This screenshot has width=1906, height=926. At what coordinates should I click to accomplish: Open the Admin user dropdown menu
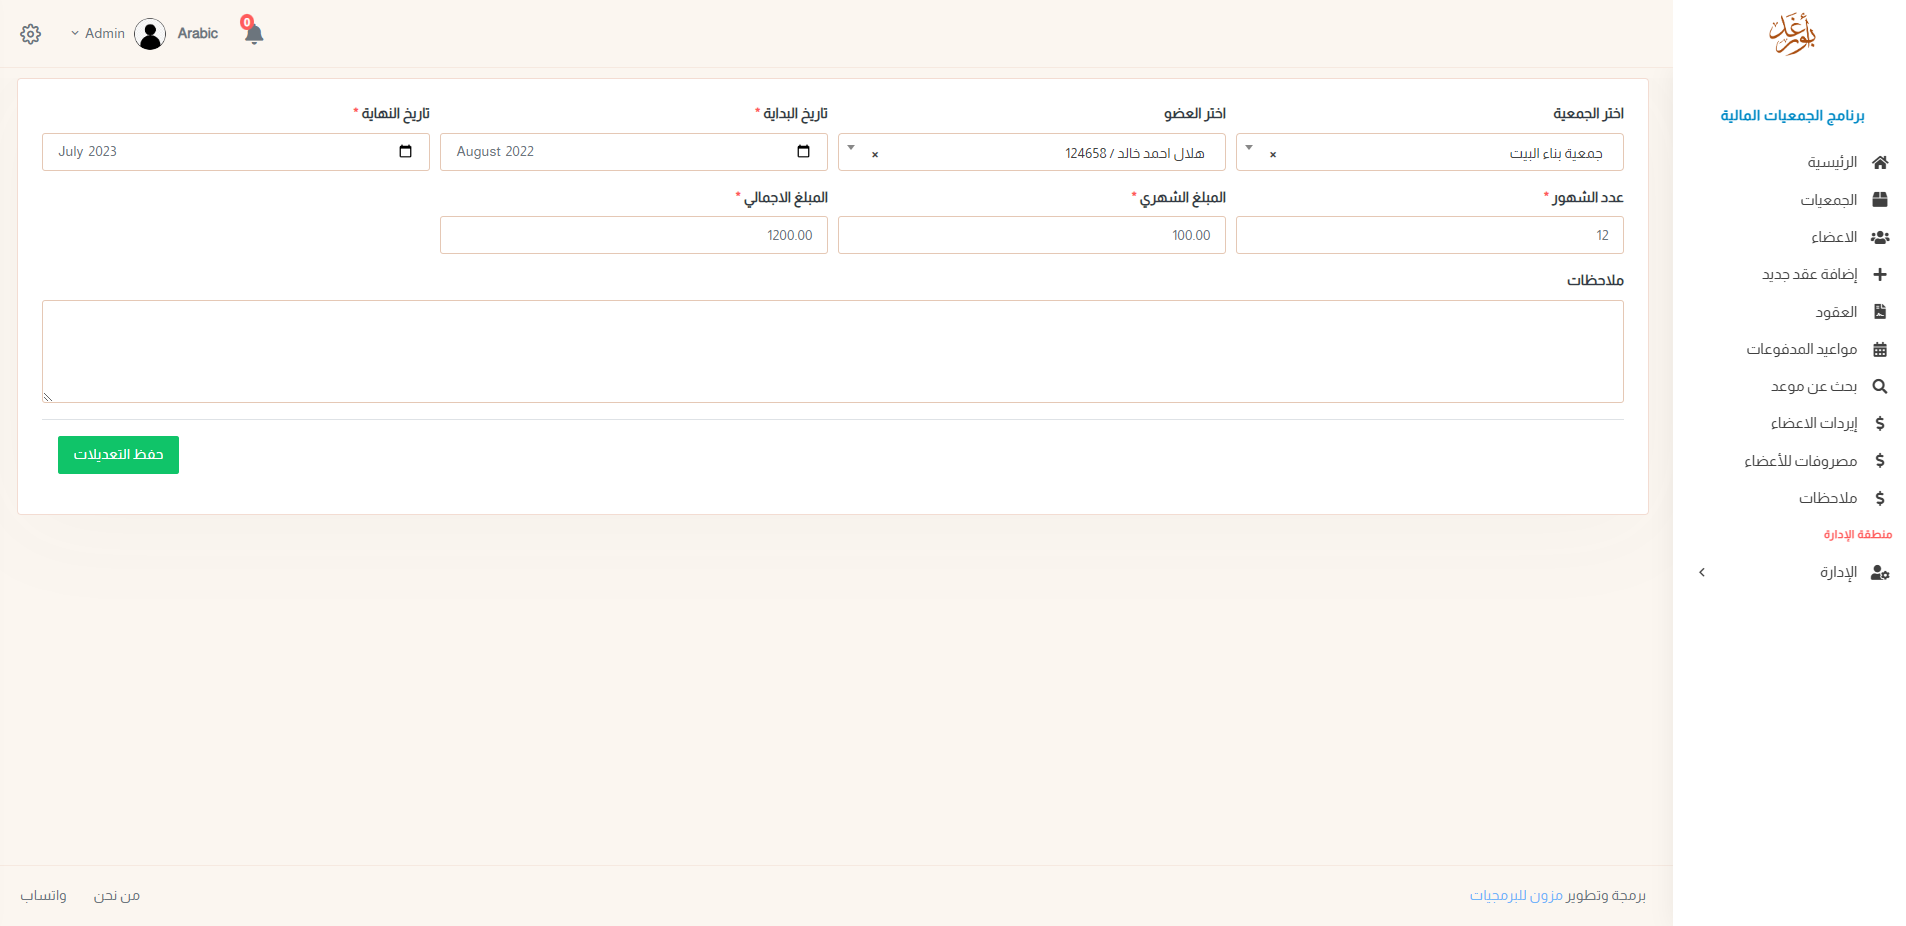pos(98,34)
